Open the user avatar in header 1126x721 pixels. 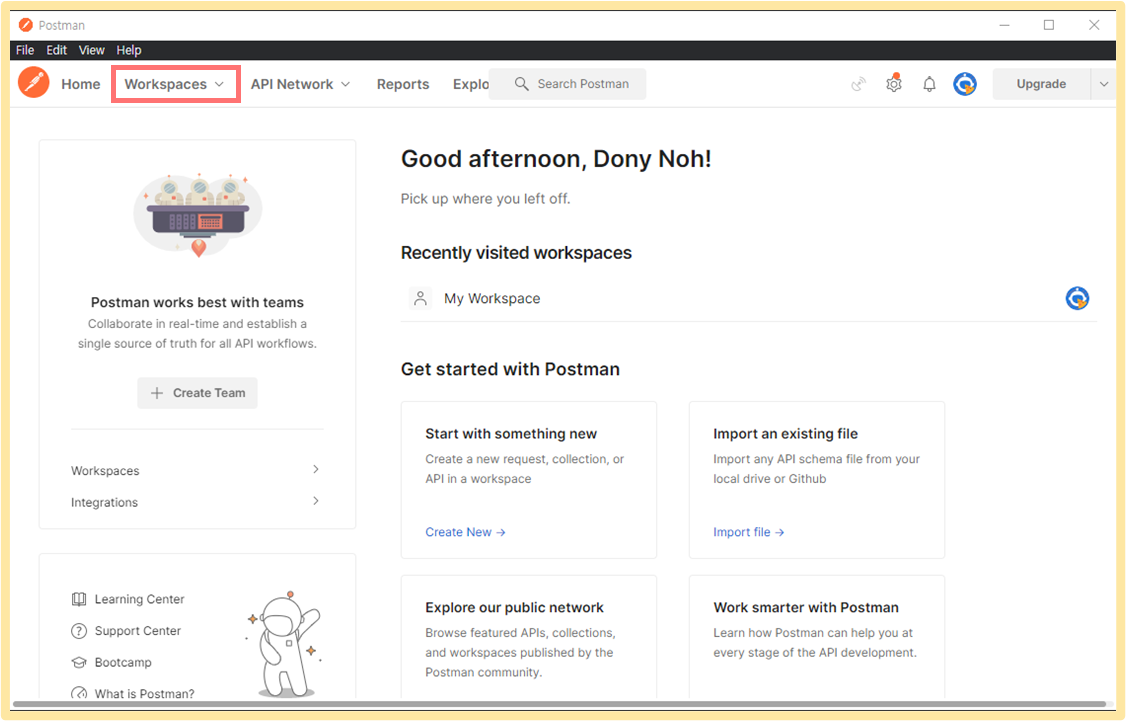(x=964, y=84)
